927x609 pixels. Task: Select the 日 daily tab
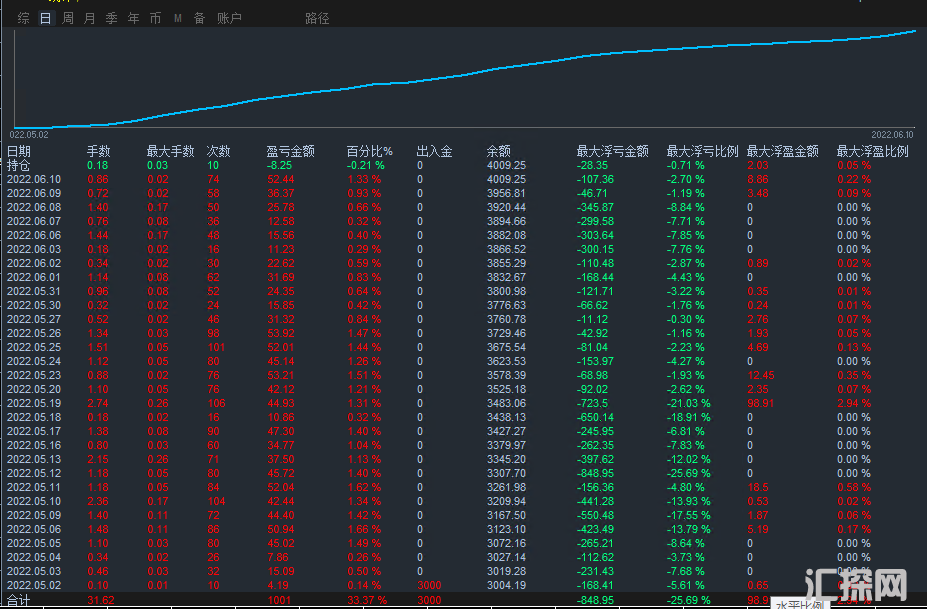click(x=45, y=18)
